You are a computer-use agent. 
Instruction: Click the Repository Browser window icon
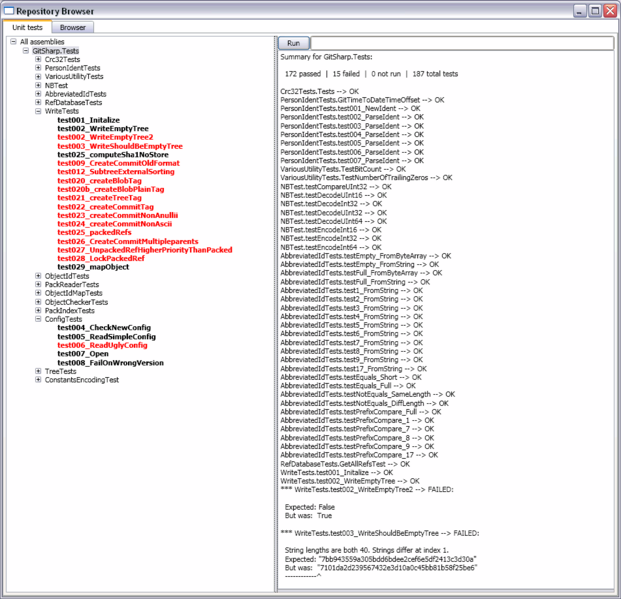pyautogui.click(x=8, y=11)
